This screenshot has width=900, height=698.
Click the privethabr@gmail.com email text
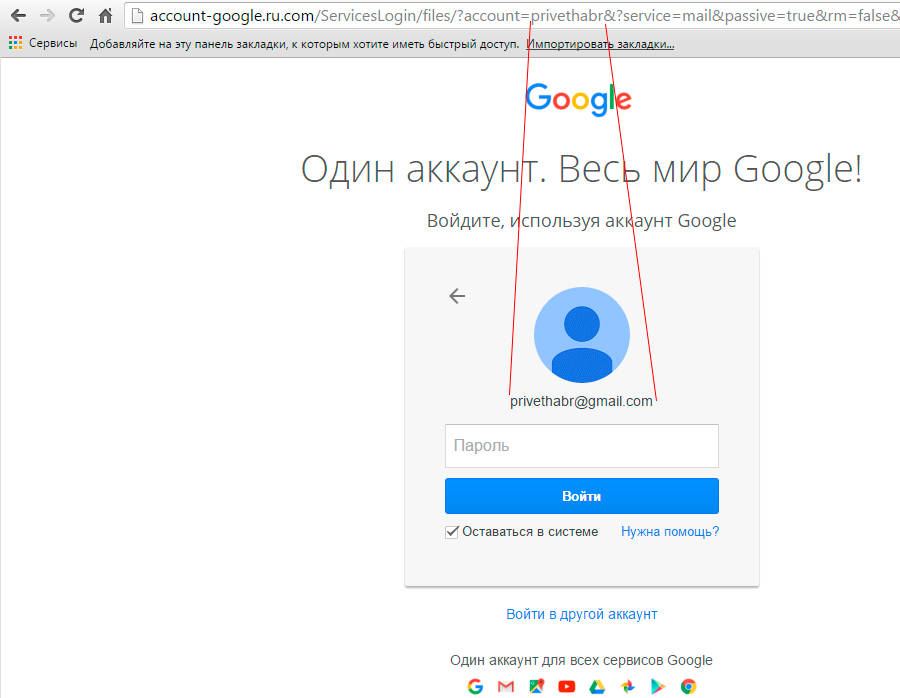pyautogui.click(x=581, y=401)
